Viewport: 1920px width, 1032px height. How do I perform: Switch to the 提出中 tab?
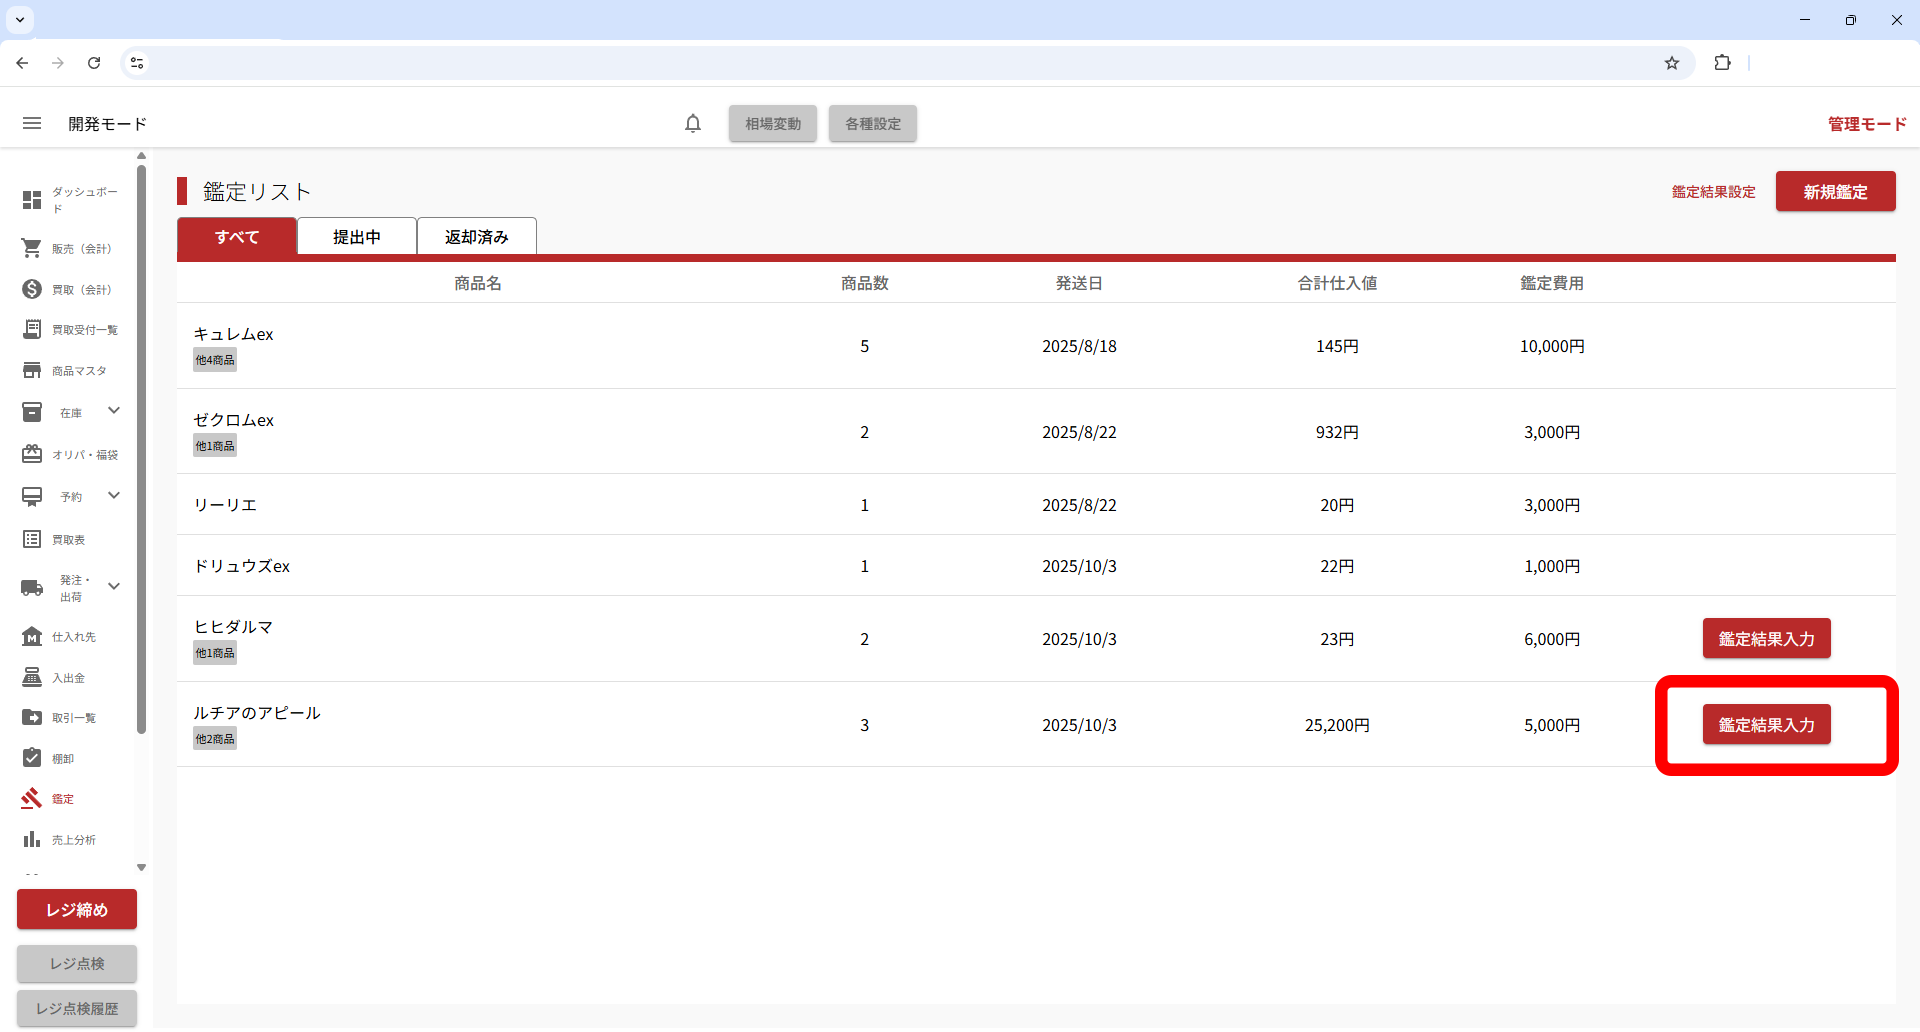(x=357, y=237)
